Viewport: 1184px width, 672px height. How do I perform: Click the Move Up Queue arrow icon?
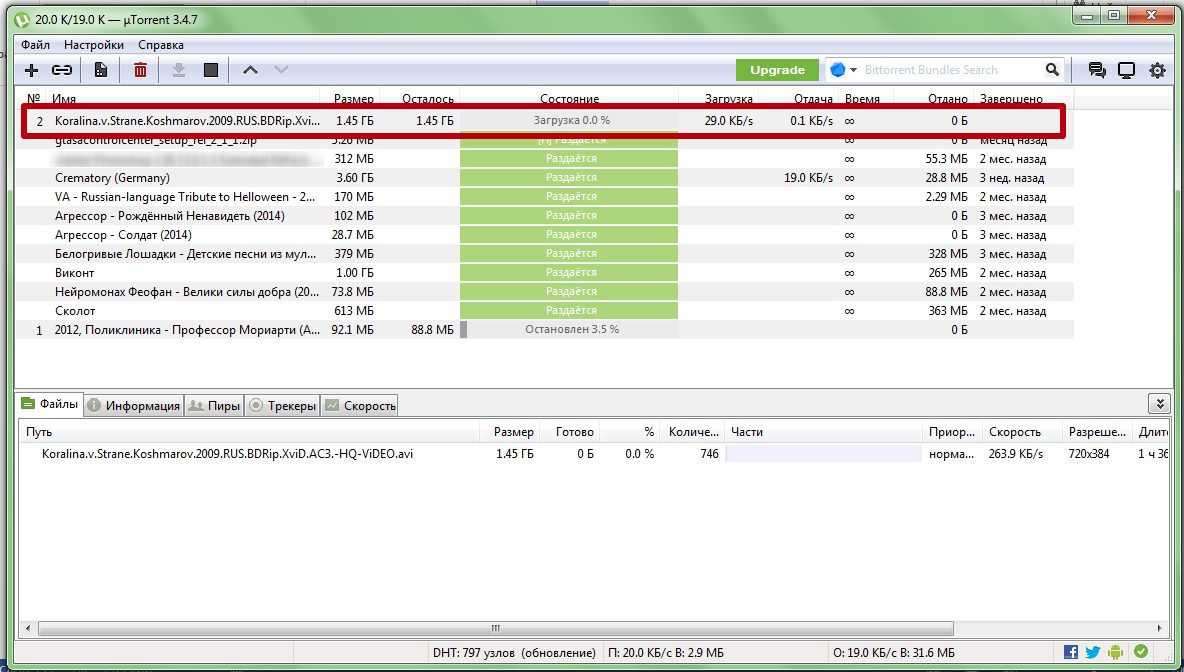[251, 70]
